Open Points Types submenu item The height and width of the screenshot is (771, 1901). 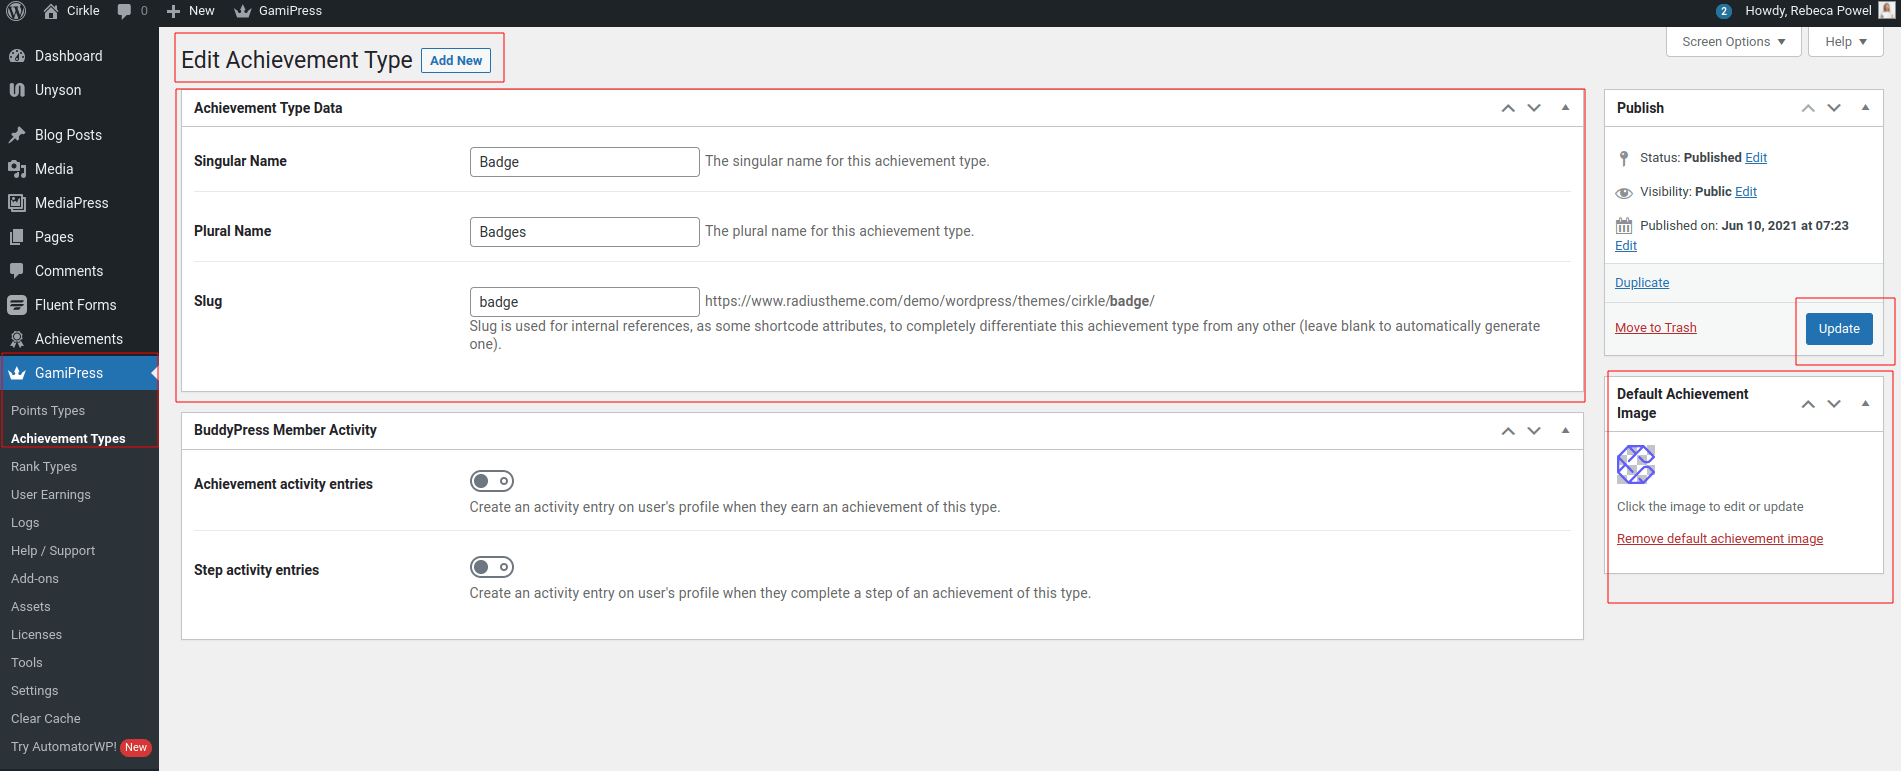pos(48,411)
